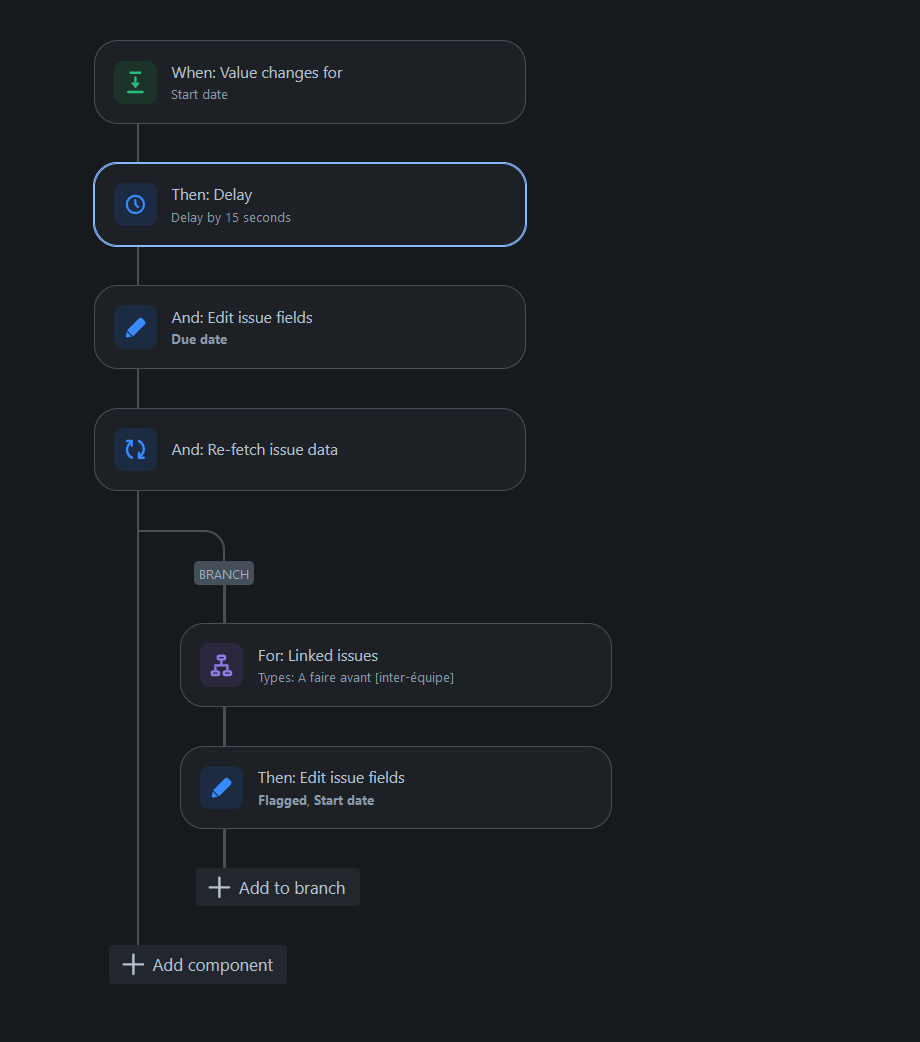Click the pencil icon on the Flagged, Start date action
Screen dimensions: 920x1042
pyautogui.click(x=221, y=788)
